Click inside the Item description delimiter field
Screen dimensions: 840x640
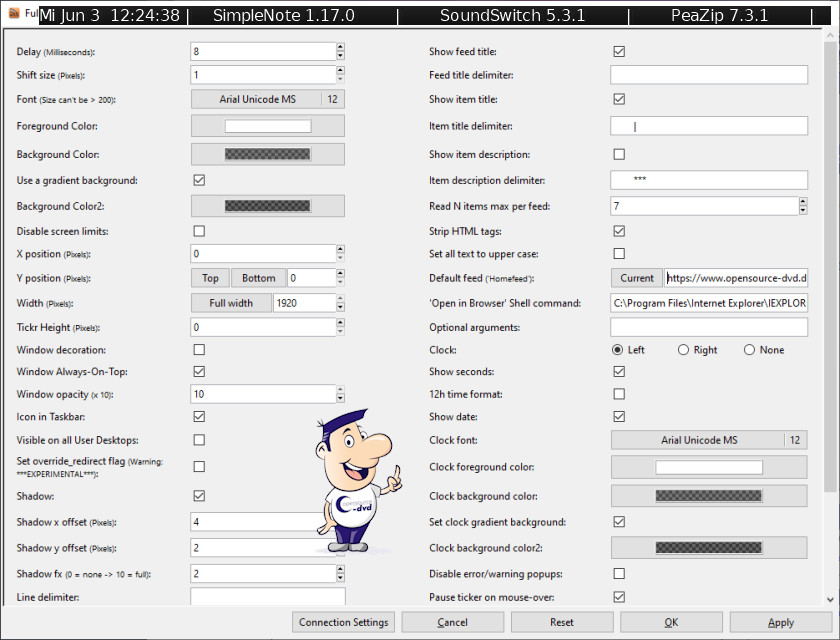pos(708,180)
